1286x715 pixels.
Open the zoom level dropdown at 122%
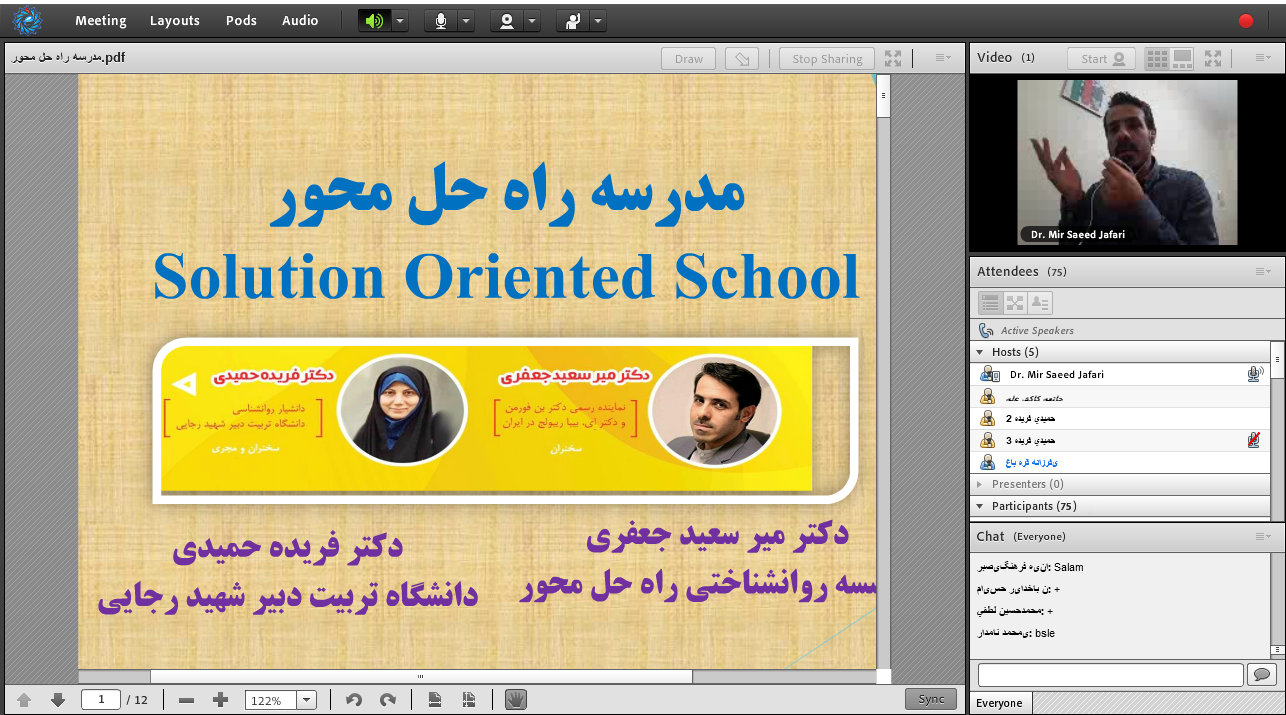(x=307, y=700)
